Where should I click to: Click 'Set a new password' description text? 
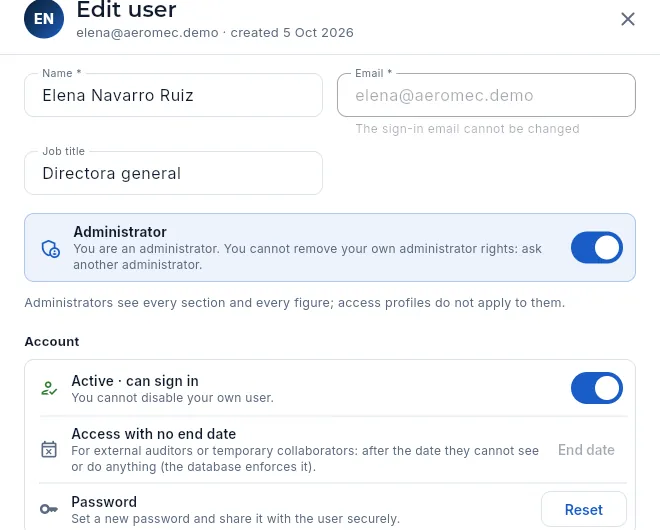pos(235,519)
